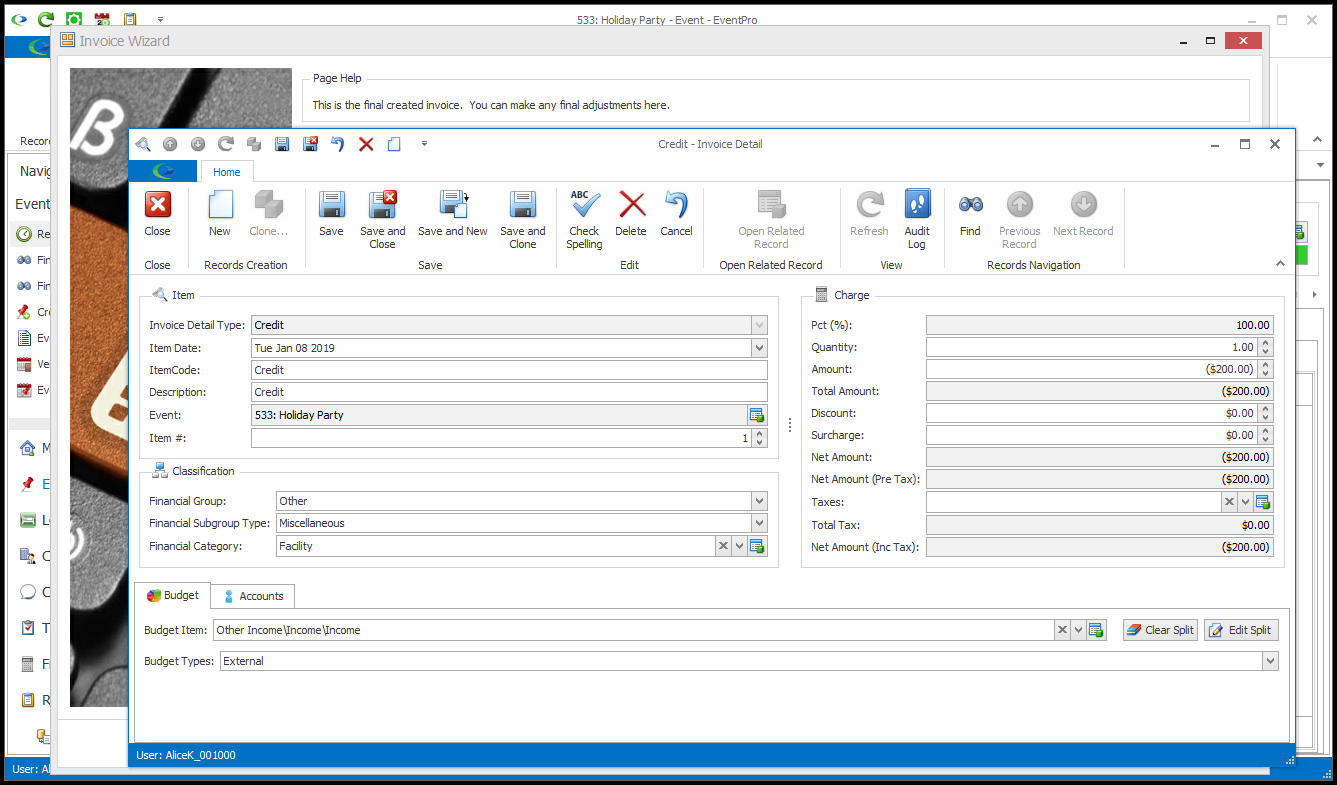This screenshot has width=1337, height=785.
Task: Expand the Financial Group dropdown
Action: (760, 501)
